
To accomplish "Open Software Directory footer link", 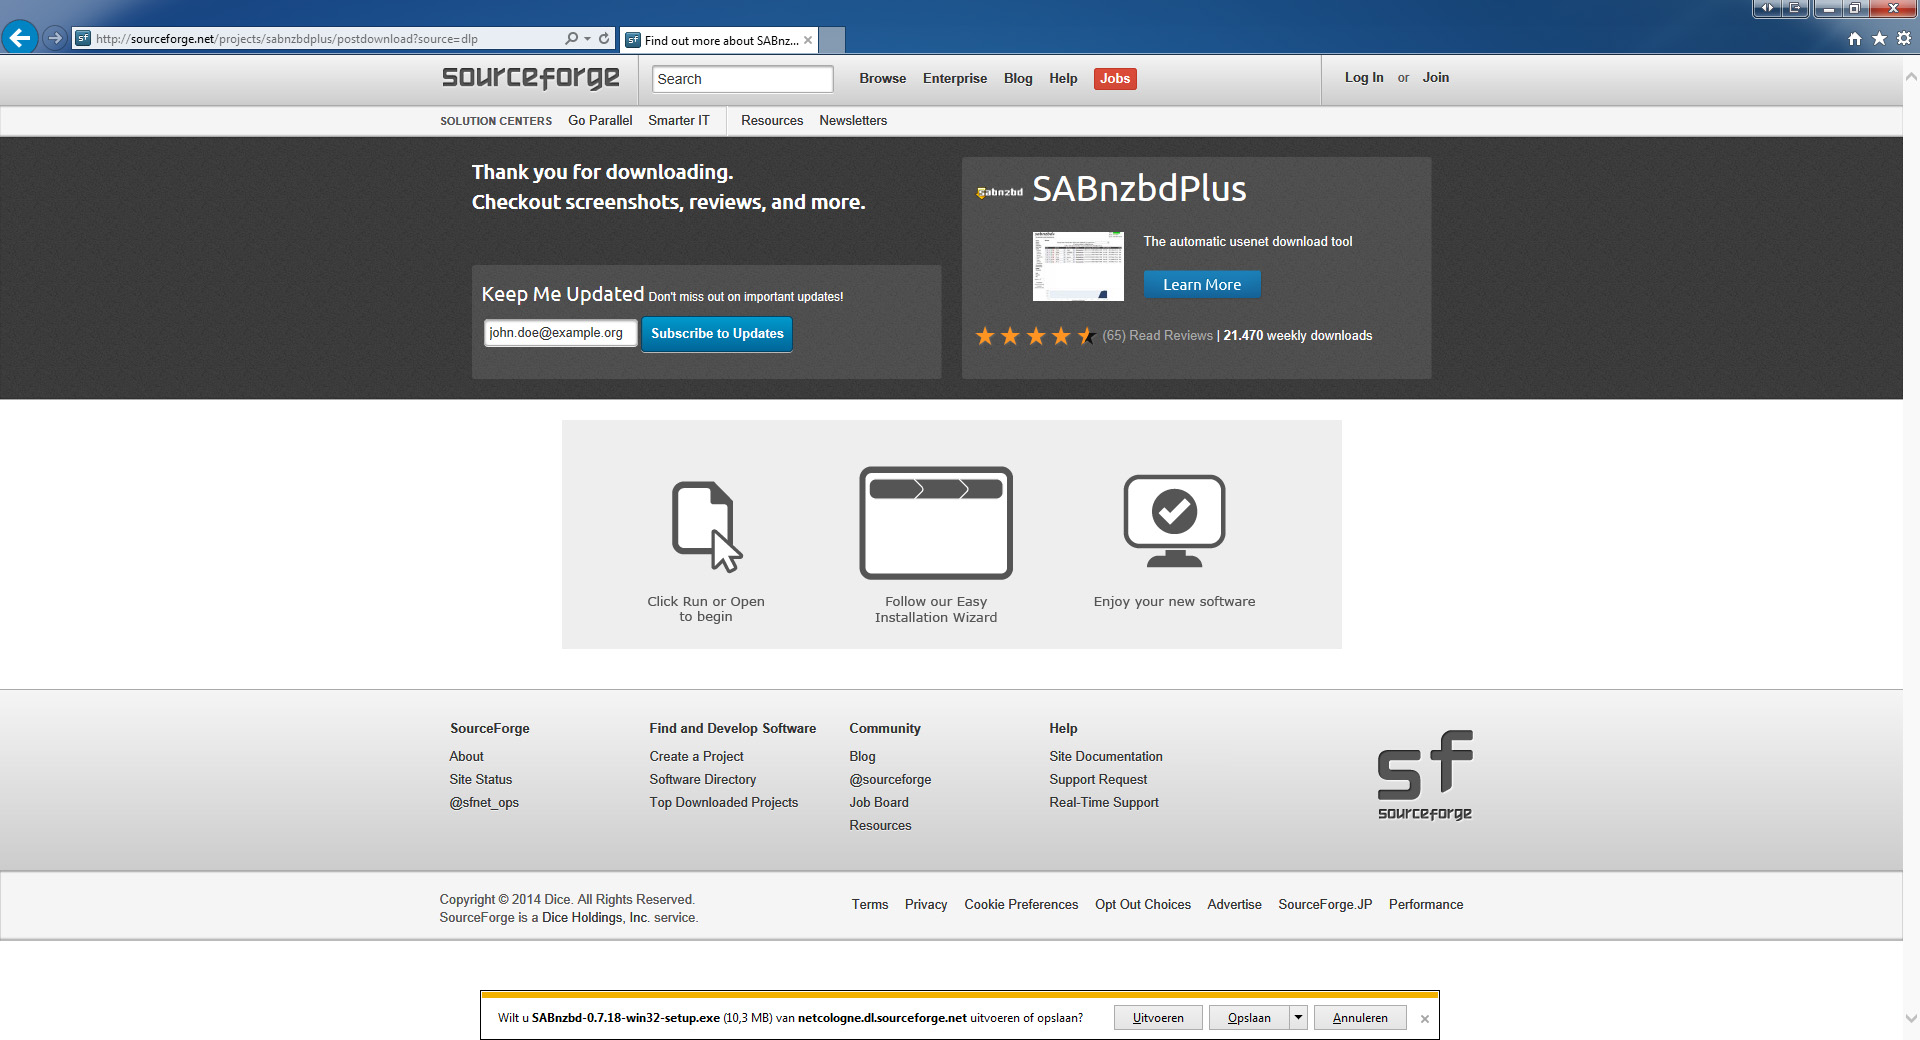I will pos(702,779).
